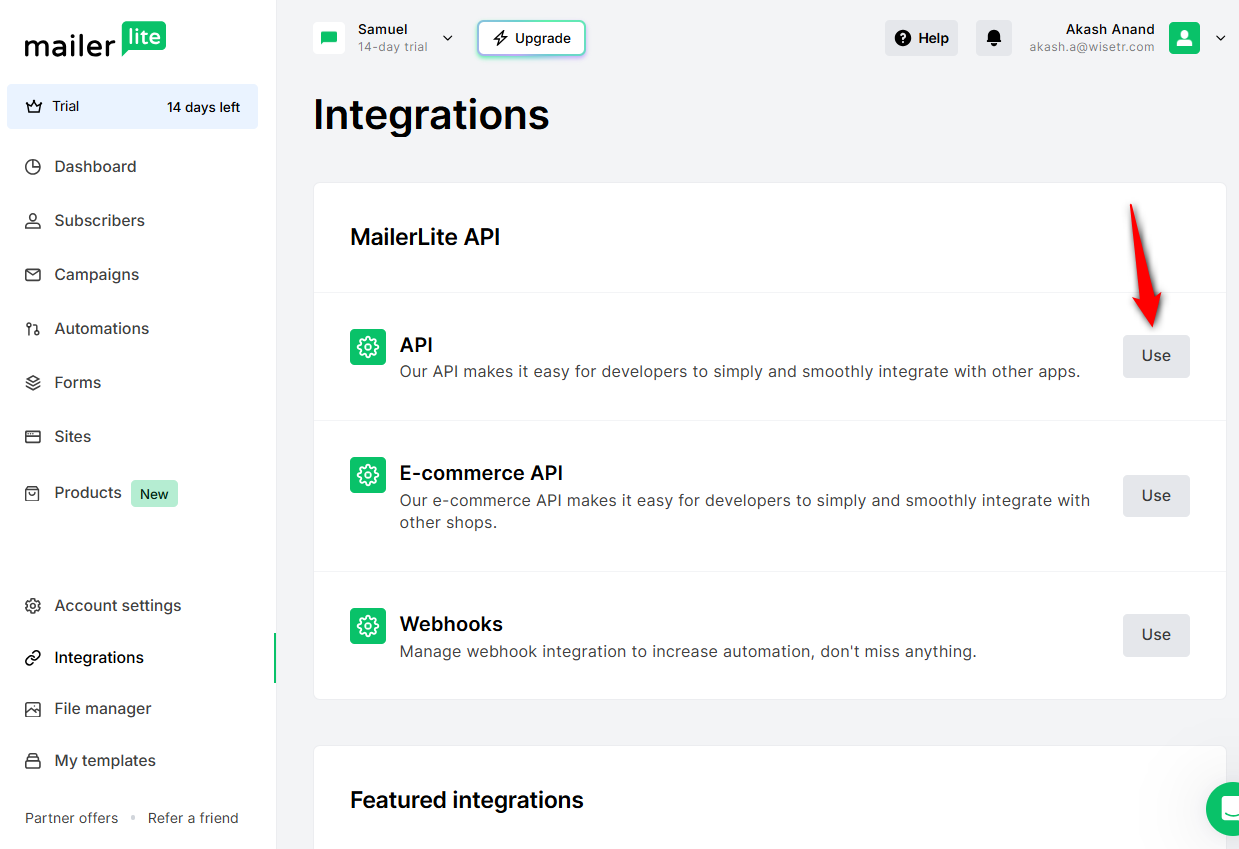1239x849 pixels.
Task: Click the Integrations page heading
Action: [x=431, y=114]
